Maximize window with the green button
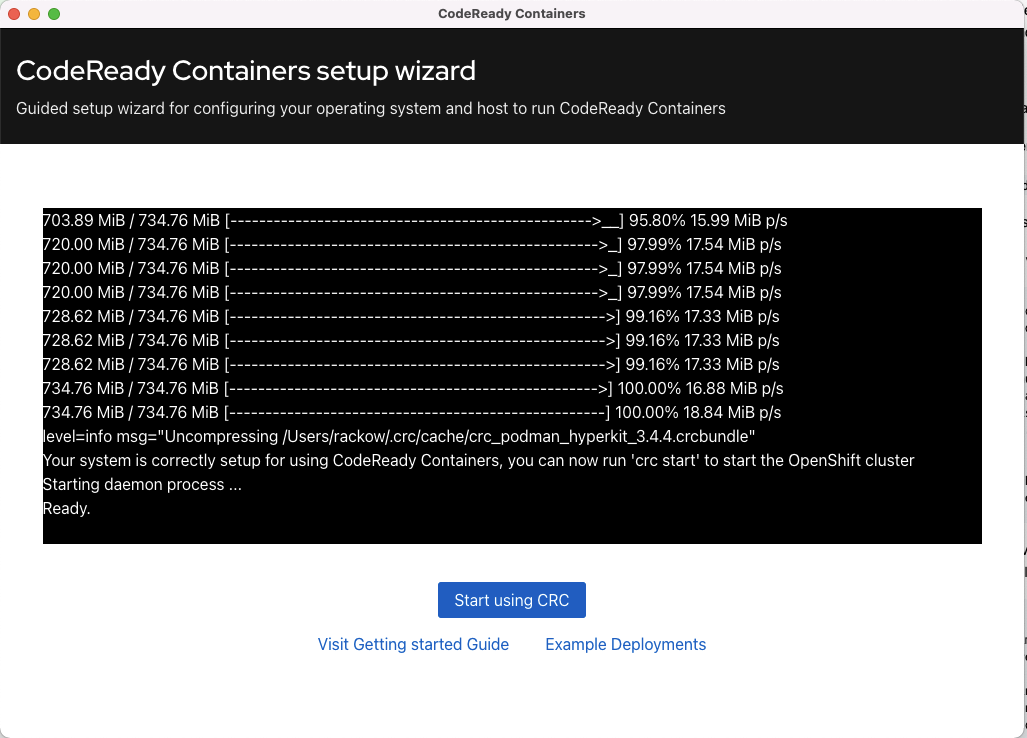Viewport: 1027px width, 738px height. pos(54,14)
